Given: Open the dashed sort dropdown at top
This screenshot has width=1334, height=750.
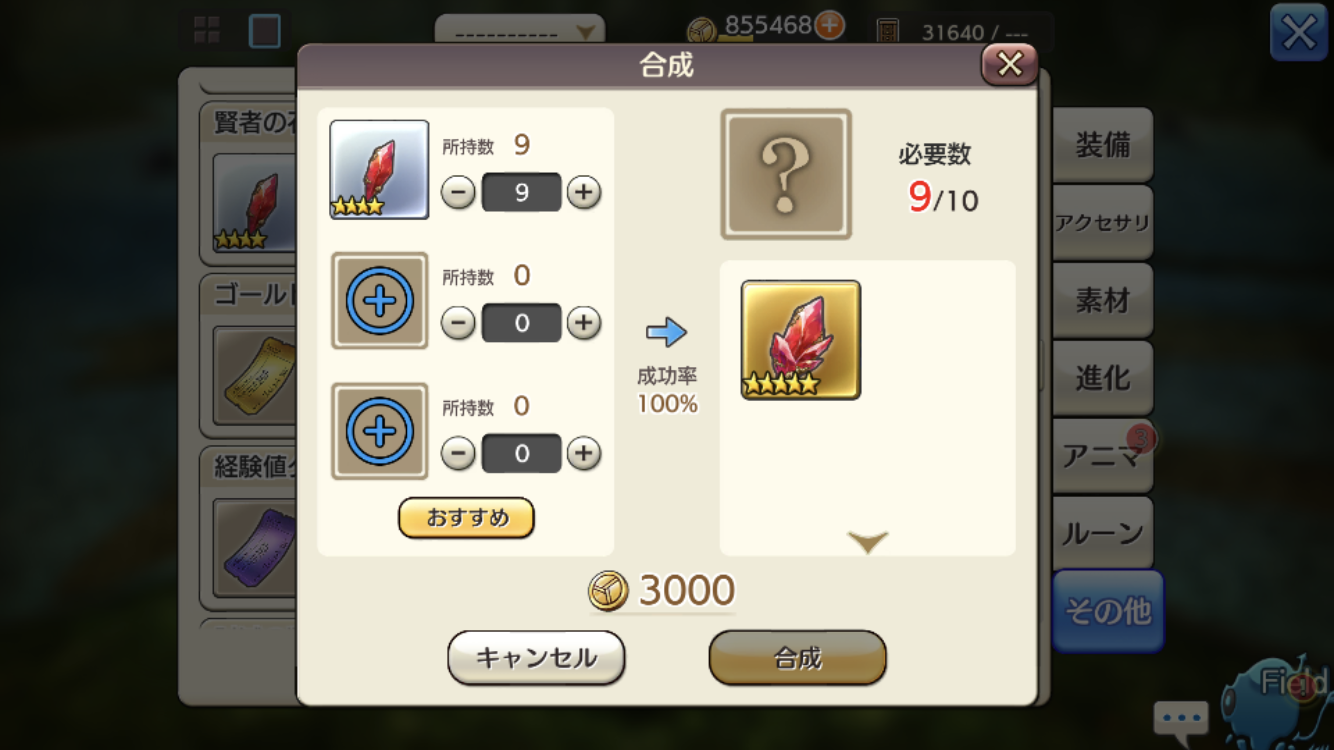Looking at the screenshot, I should (x=520, y=32).
